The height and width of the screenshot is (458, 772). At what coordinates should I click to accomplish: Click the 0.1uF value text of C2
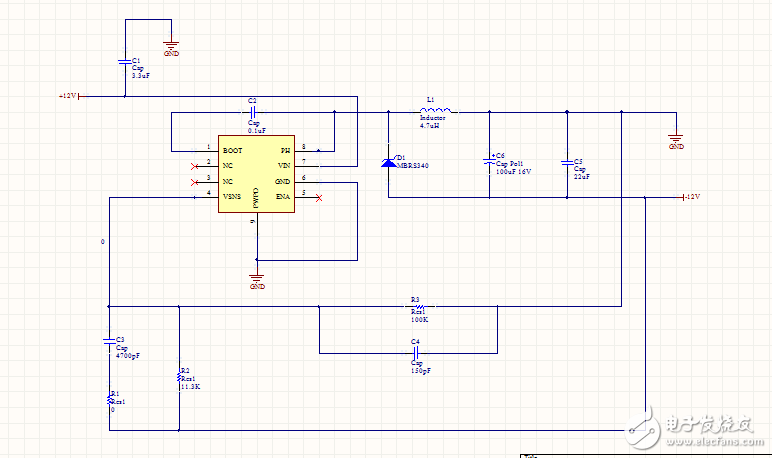[x=257, y=131]
